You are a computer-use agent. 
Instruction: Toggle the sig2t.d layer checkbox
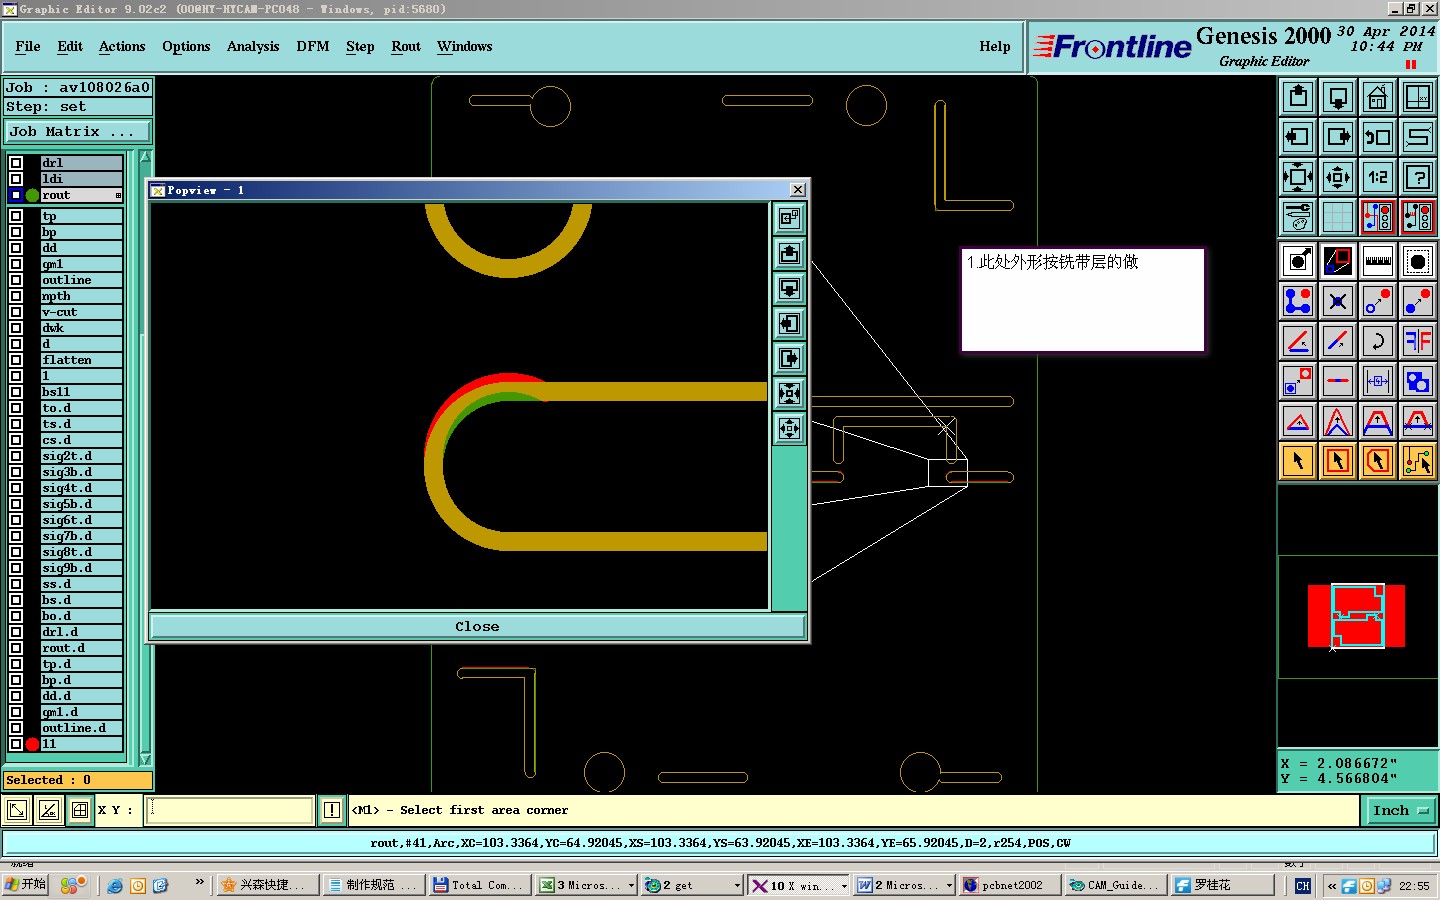16,456
